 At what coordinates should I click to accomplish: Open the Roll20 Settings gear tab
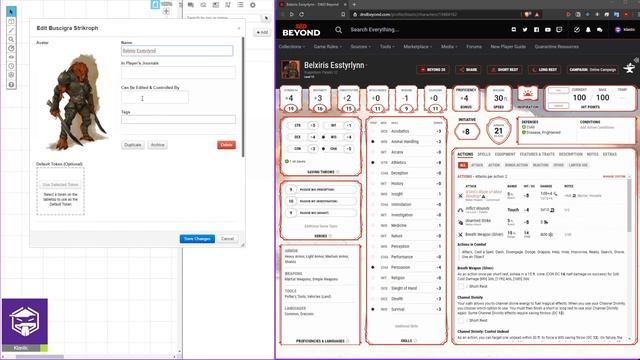click(x=253, y=5)
